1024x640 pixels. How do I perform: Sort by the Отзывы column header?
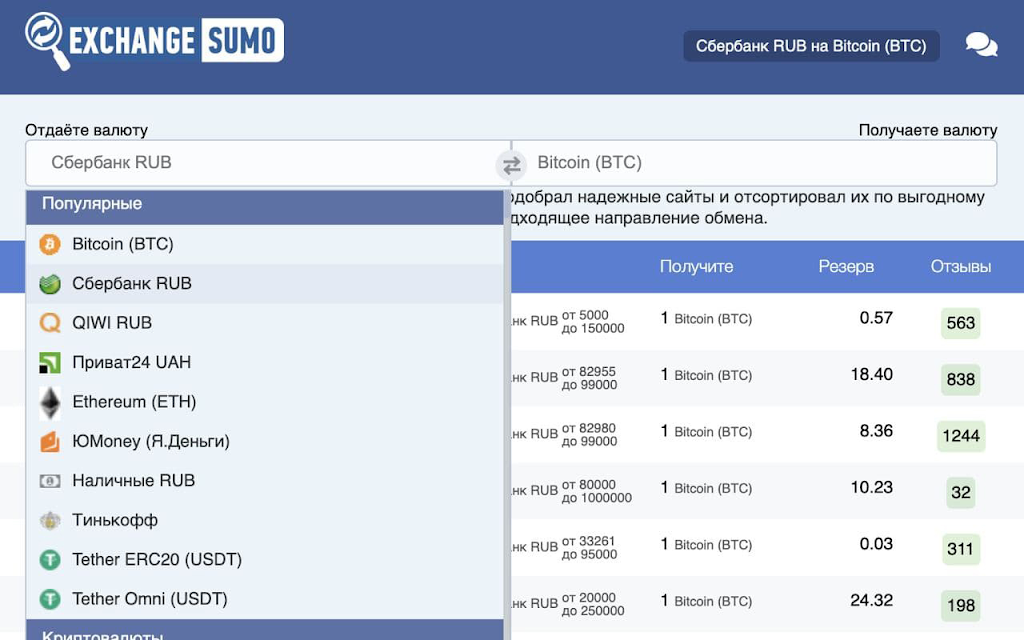coord(961,266)
